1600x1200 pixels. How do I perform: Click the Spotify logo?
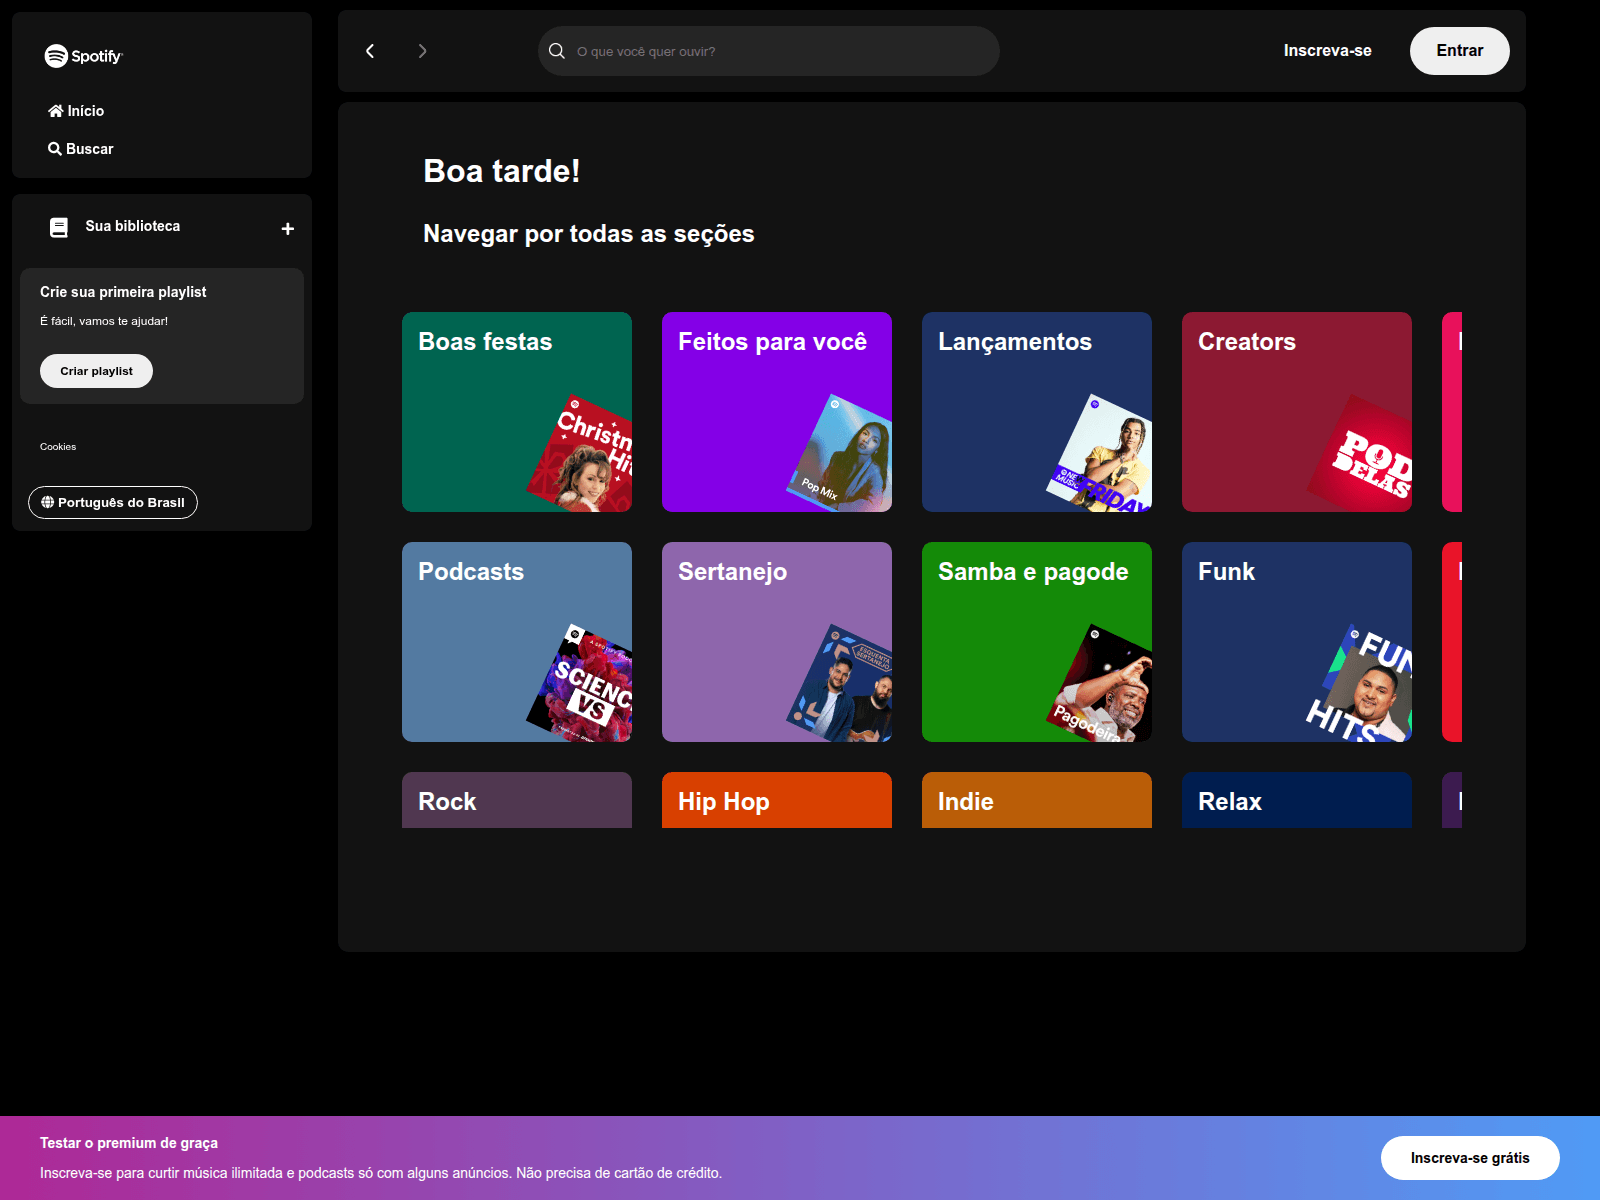point(84,57)
